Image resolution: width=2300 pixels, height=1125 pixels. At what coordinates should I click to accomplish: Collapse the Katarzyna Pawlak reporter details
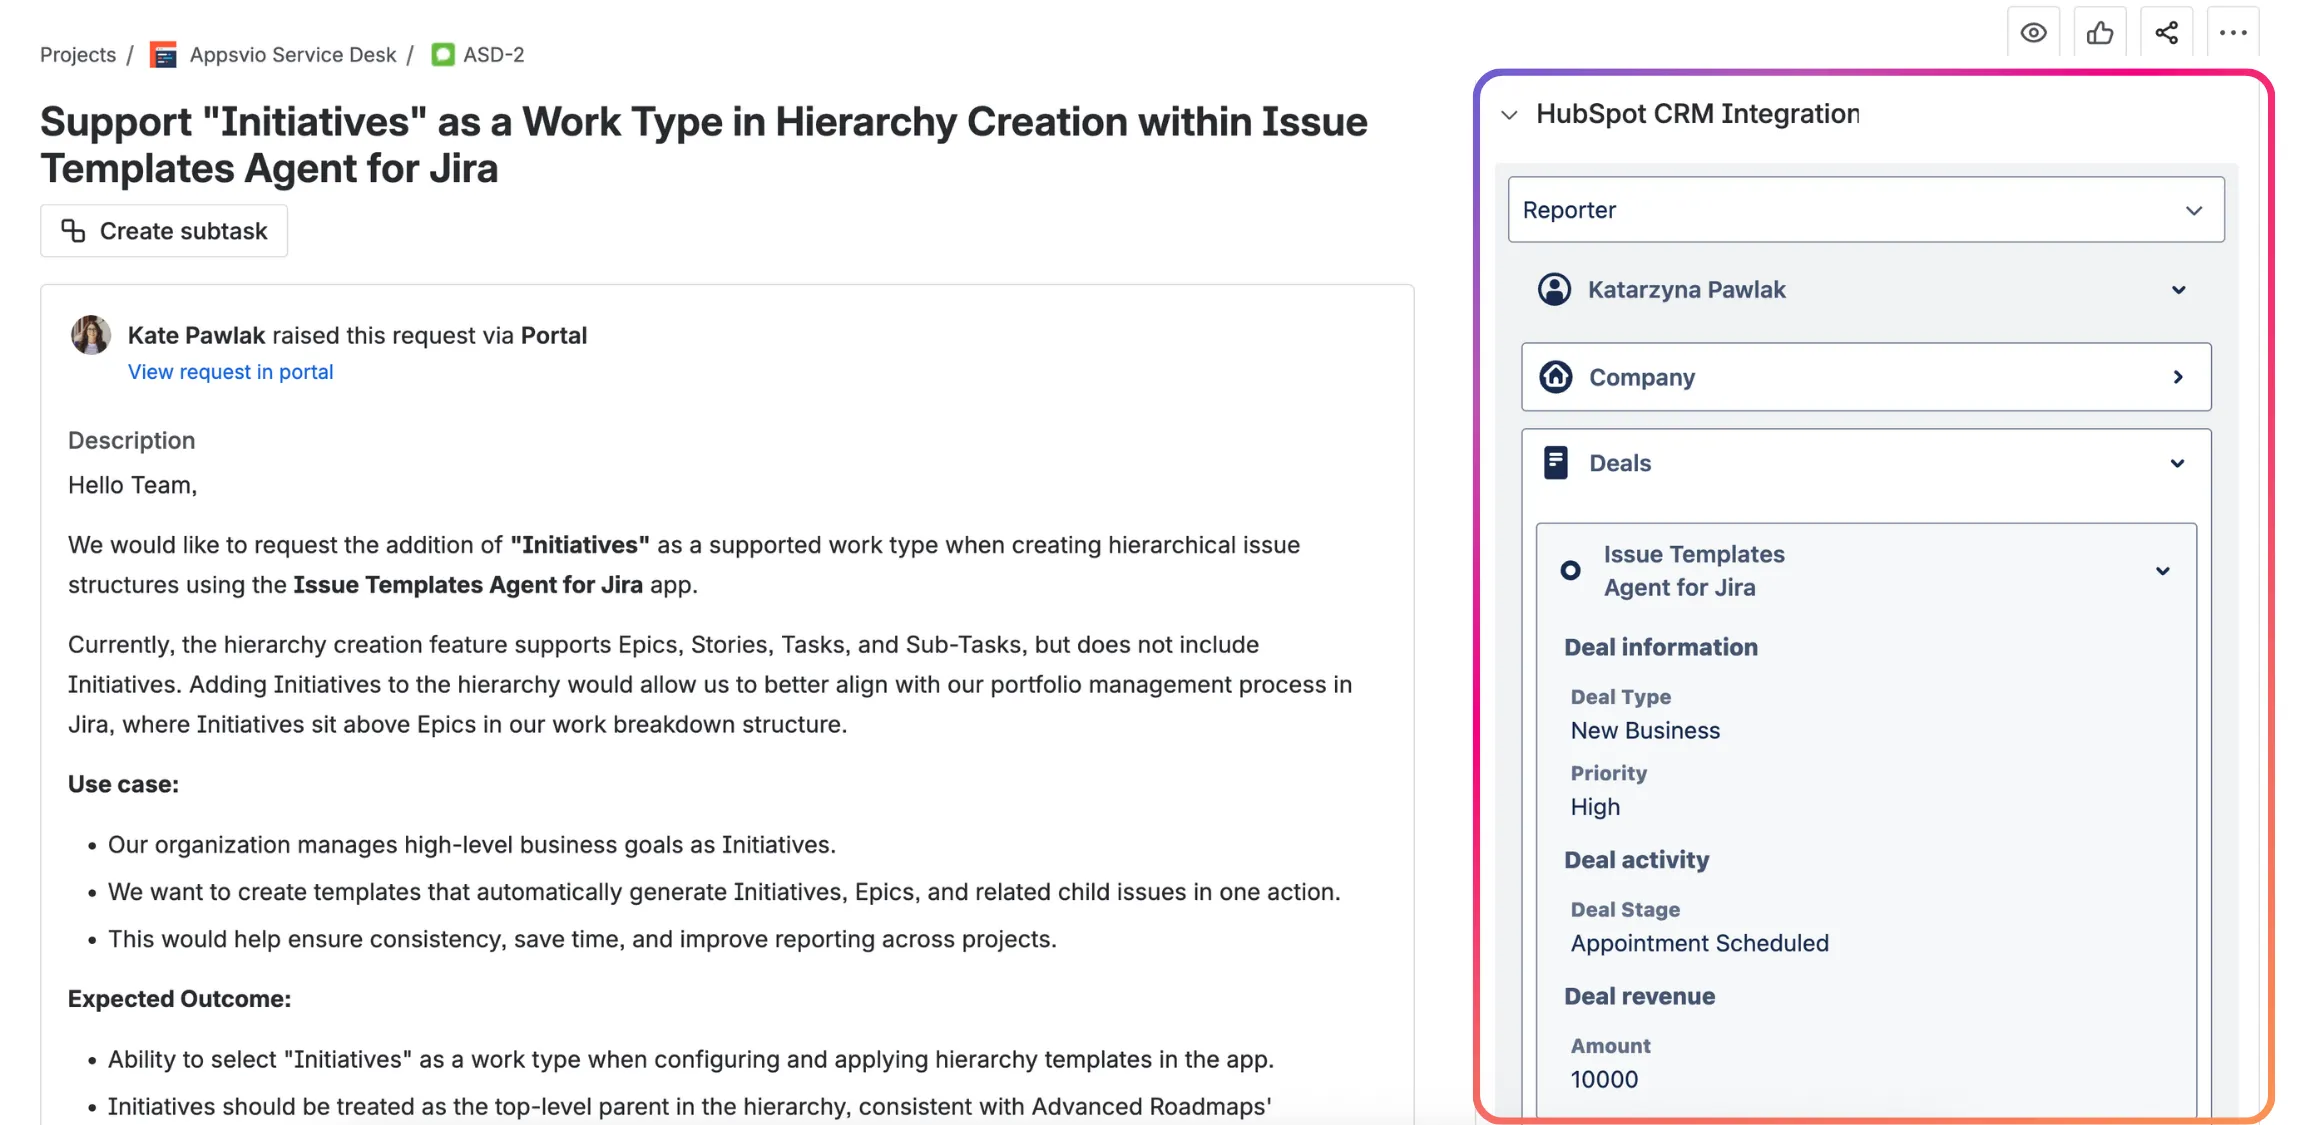point(2178,290)
